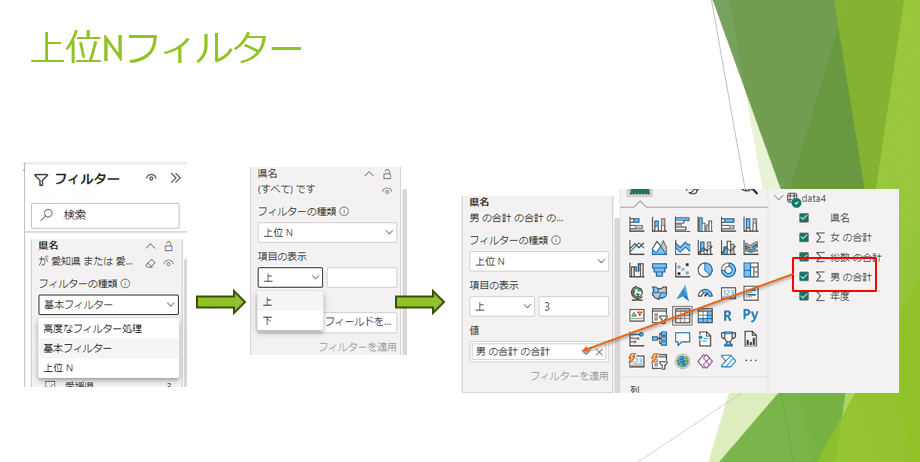Select the slicer visual
The height and width of the screenshot is (462, 920).
tap(659, 315)
